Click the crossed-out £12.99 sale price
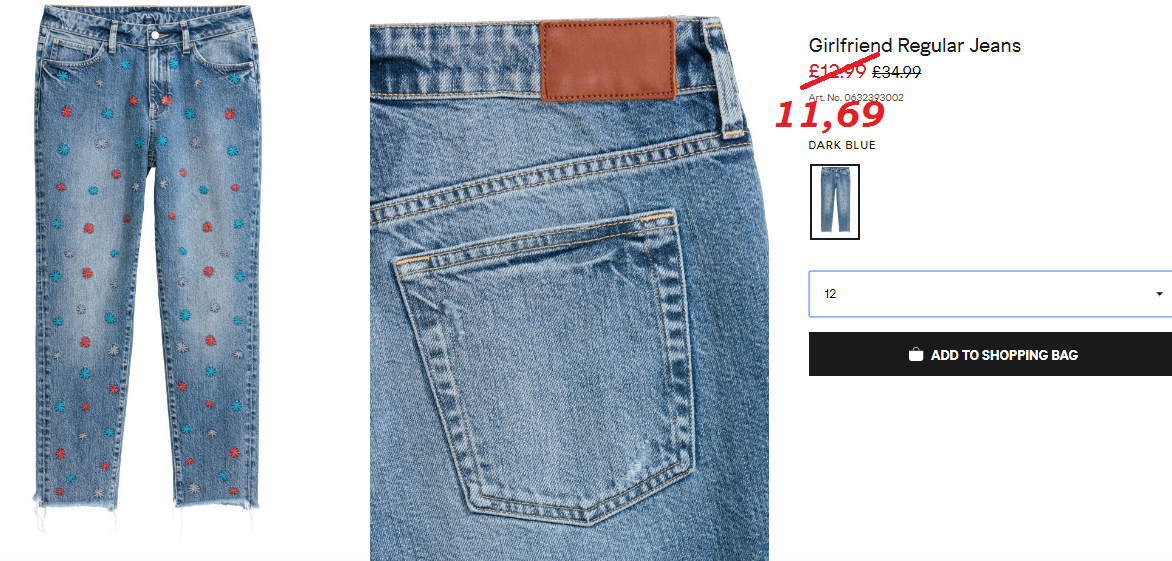This screenshot has height=561, width=1172. click(838, 72)
